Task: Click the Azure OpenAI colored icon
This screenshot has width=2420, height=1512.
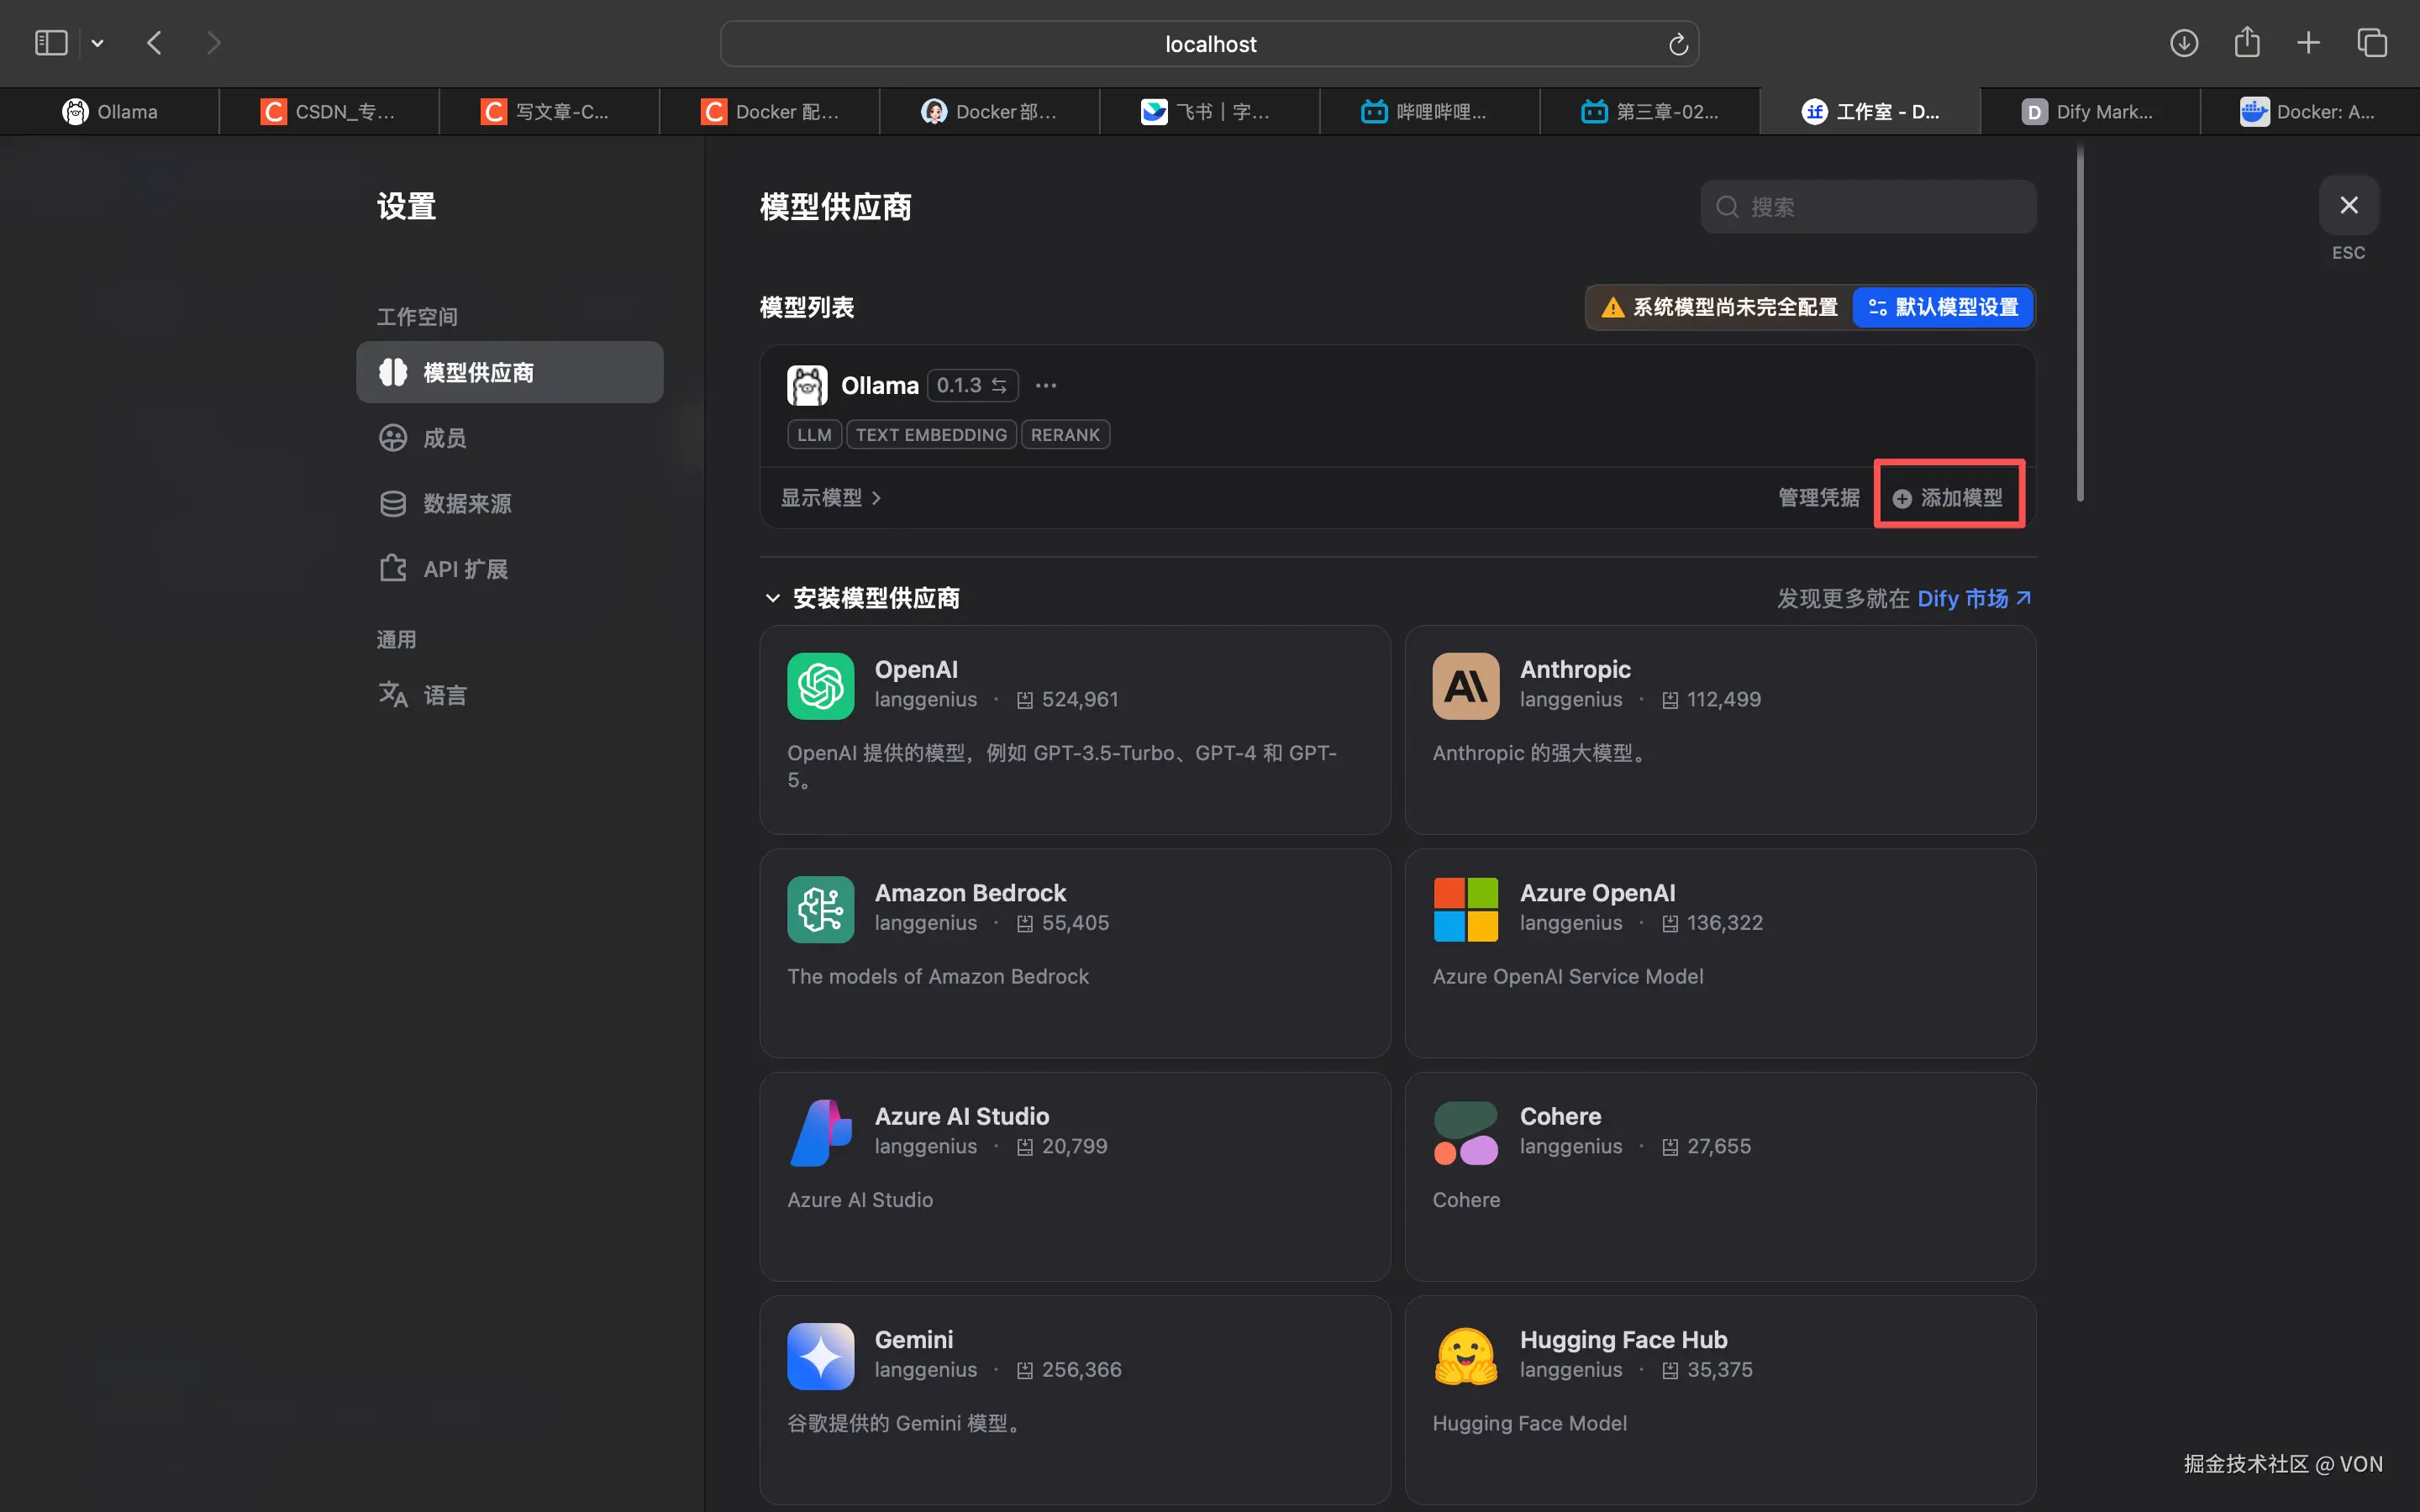Action: point(1463,908)
